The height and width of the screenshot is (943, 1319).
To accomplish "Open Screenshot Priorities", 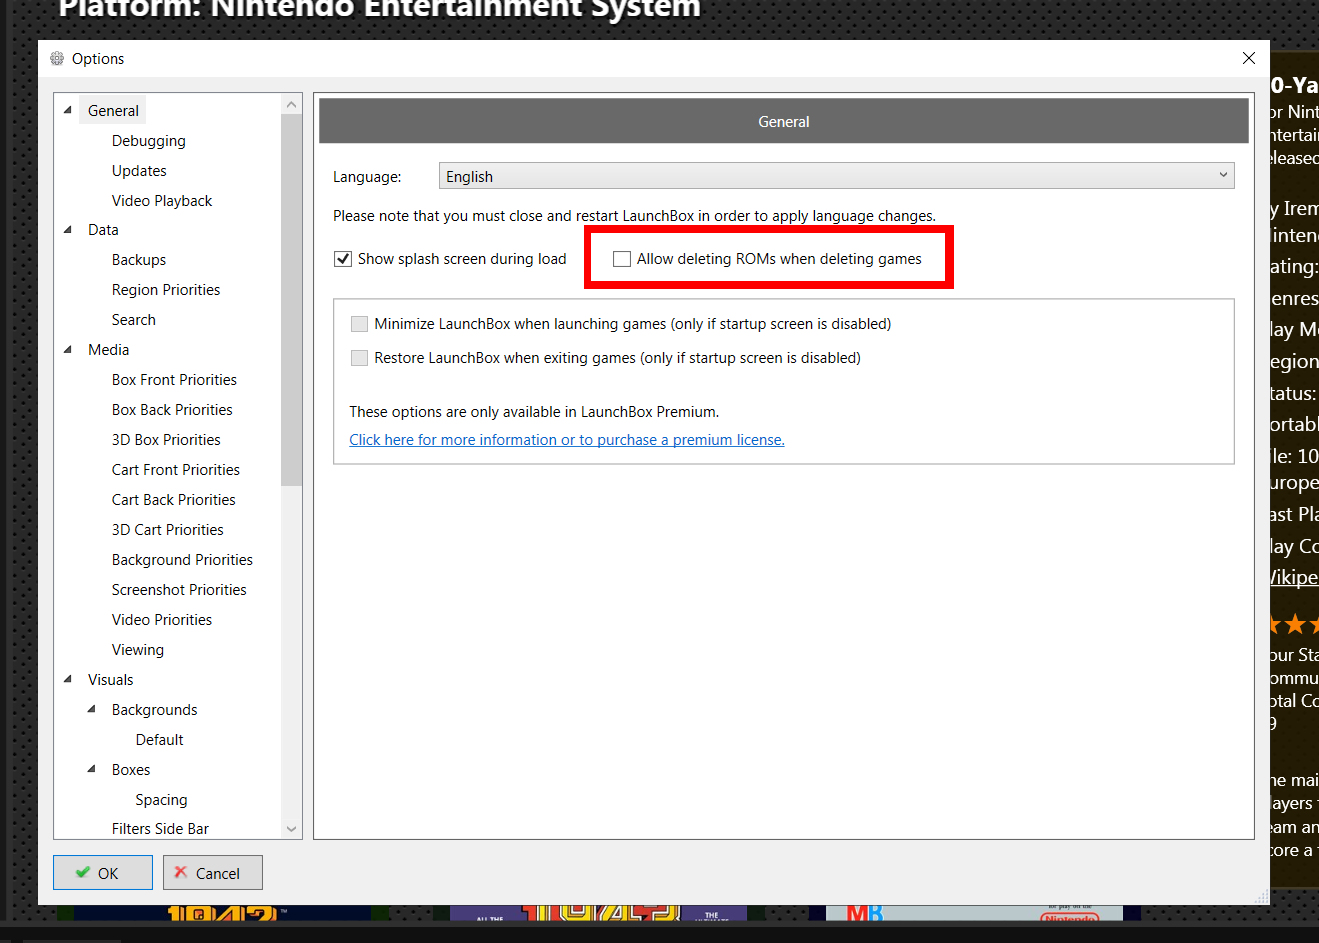I will tap(179, 590).
